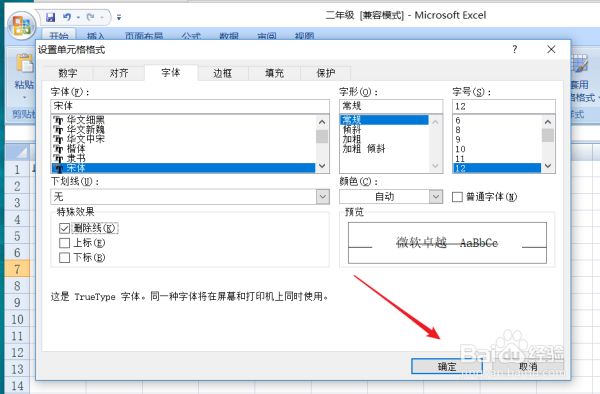Select 加粗 倾斜 font style
Screen dimensions: 600x394
pos(384,148)
